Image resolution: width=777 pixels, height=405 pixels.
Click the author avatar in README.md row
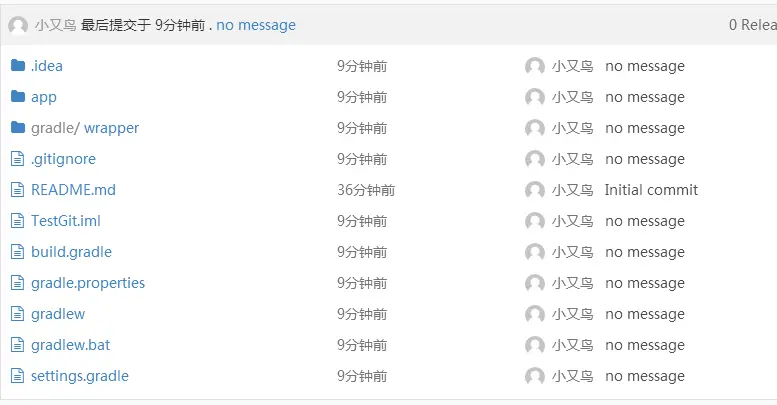click(x=535, y=190)
